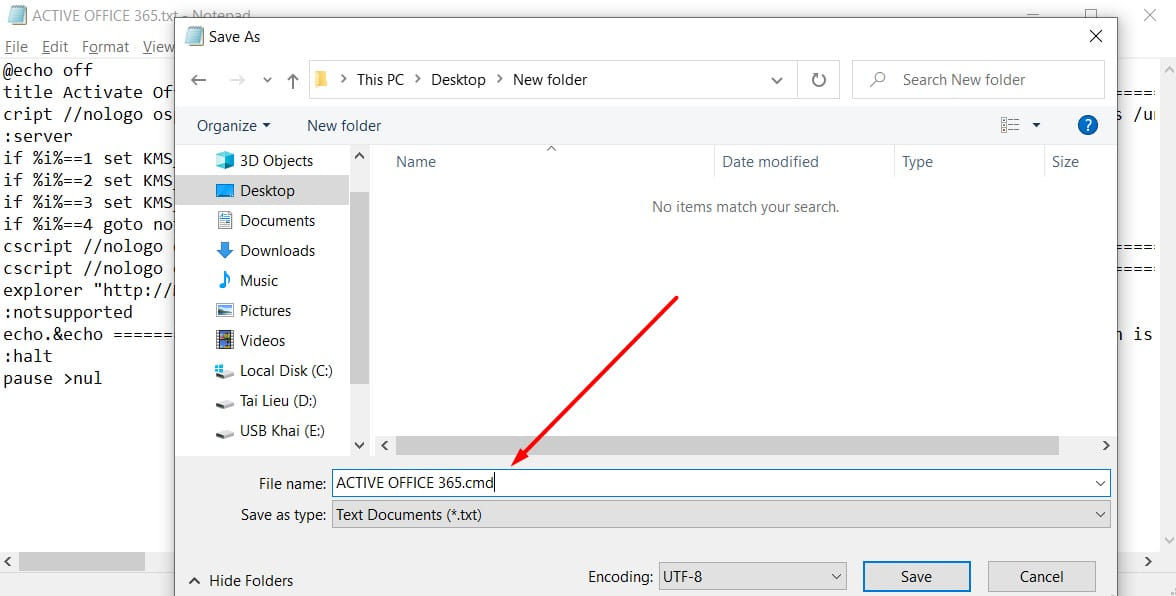This screenshot has width=1176, height=596.
Task: Open the Organize menu
Action: tap(233, 126)
